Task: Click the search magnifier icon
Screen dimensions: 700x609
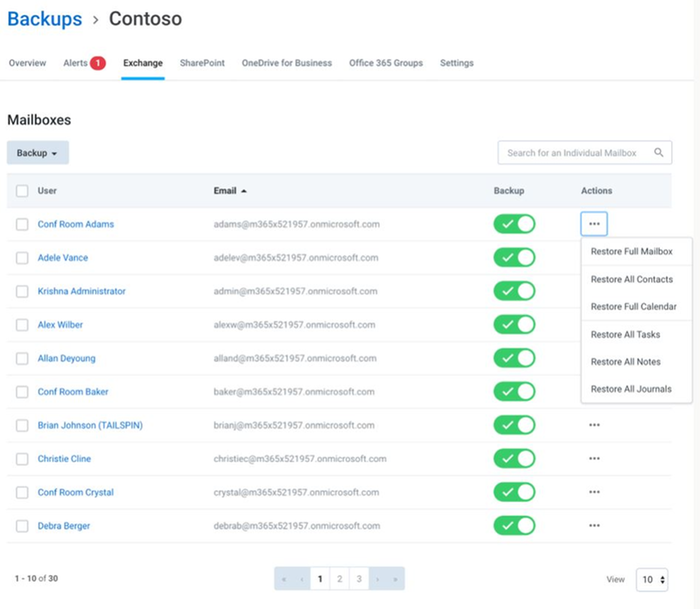Action: (659, 153)
